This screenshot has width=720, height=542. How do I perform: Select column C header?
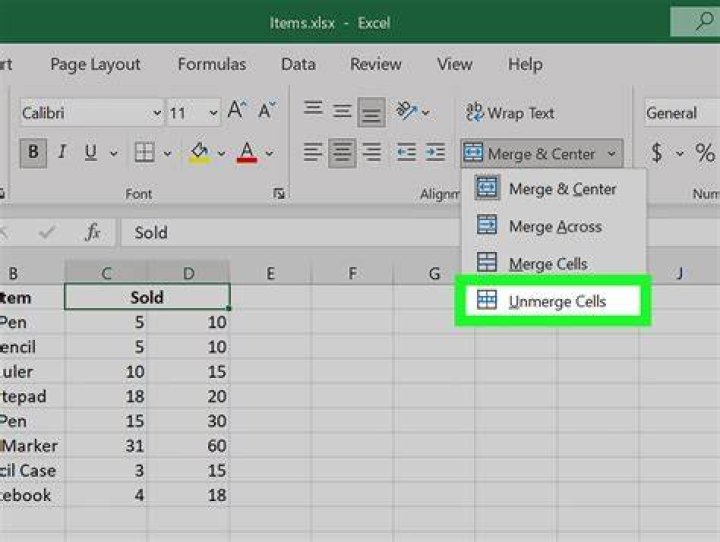pos(106,273)
